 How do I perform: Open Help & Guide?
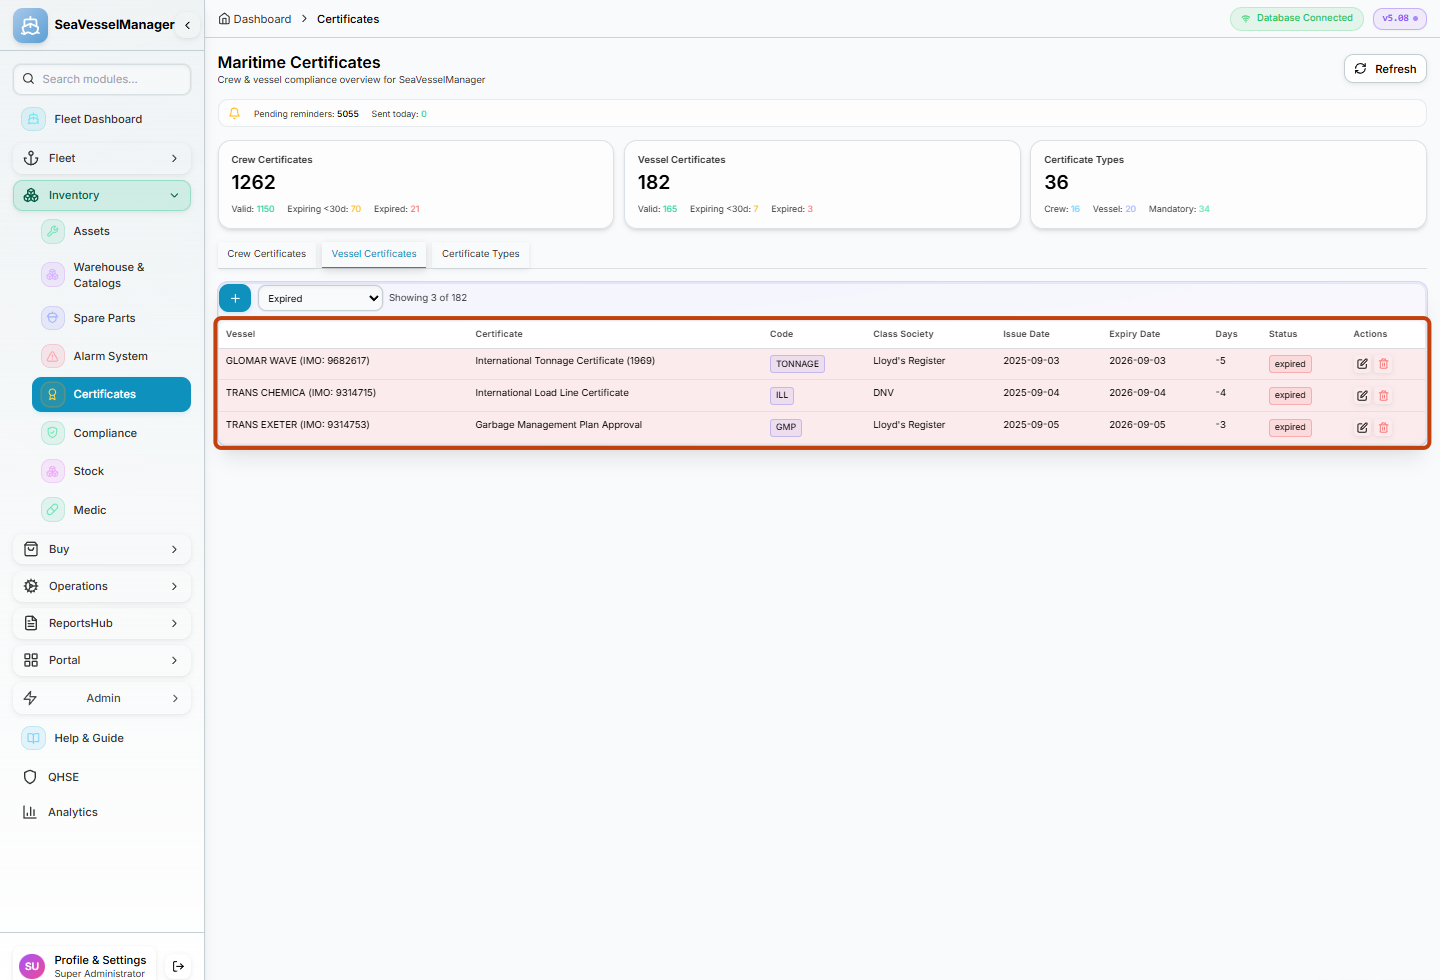102,738
